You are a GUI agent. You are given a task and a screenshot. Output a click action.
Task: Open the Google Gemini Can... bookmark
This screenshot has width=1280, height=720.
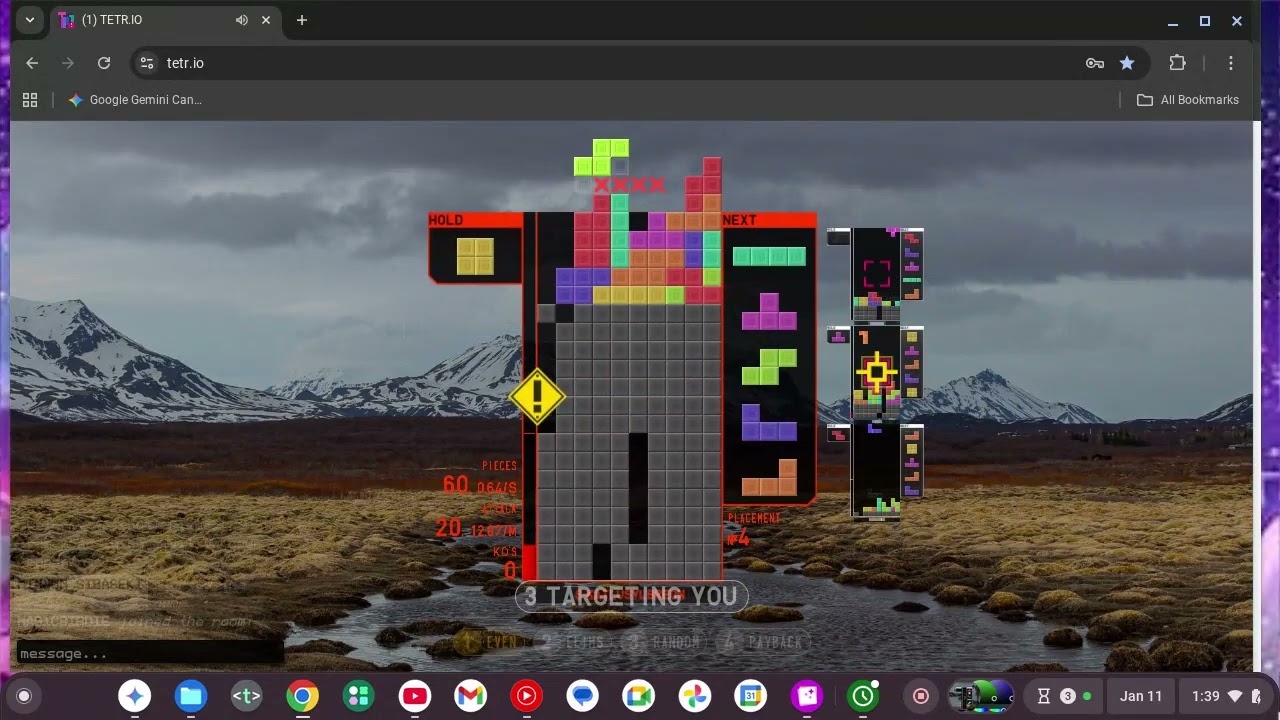click(x=135, y=100)
